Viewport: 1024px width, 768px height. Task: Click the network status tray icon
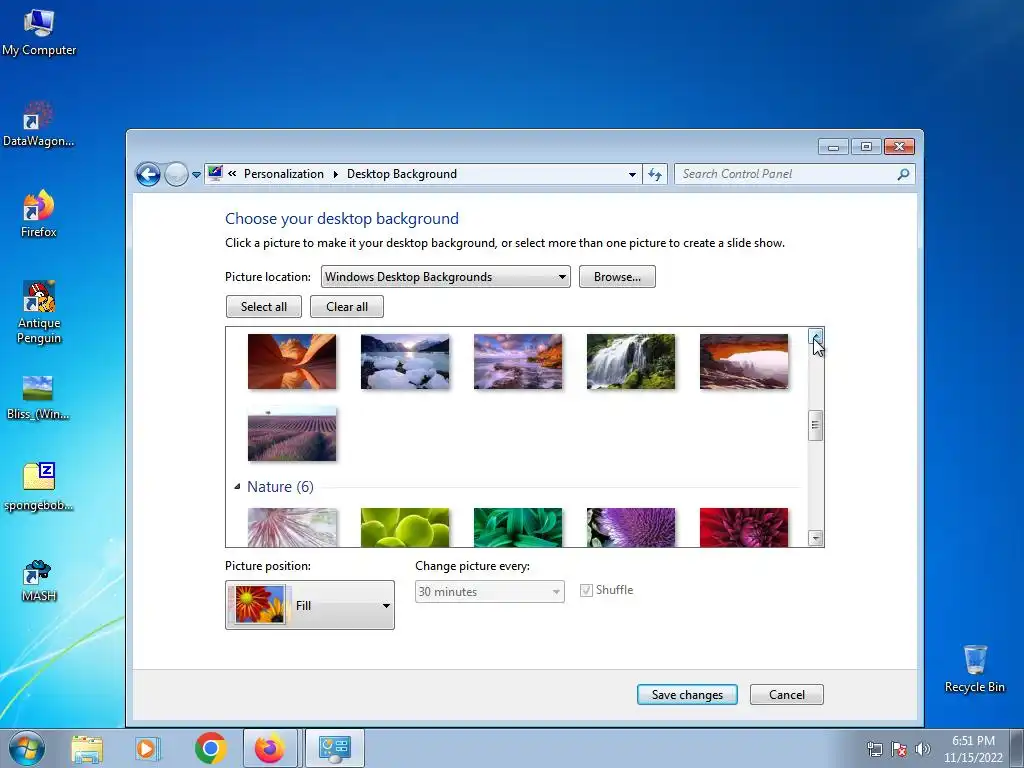[874, 749]
